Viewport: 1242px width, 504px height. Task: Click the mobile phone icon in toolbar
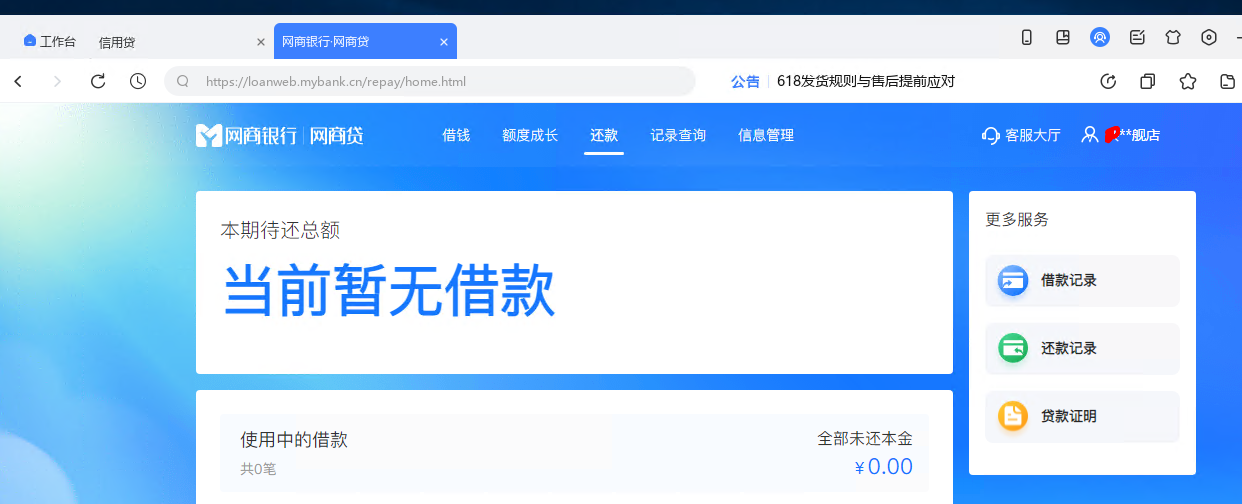1026,37
